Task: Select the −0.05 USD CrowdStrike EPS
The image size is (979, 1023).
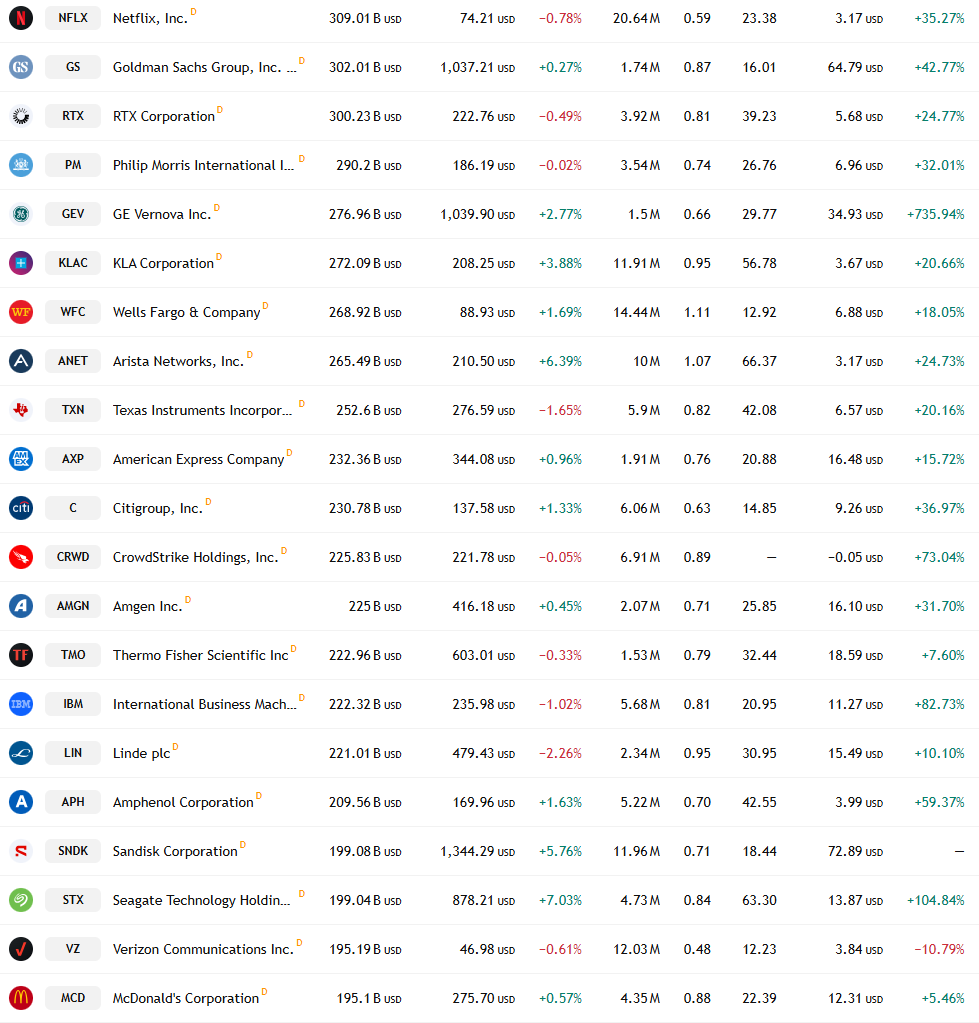Action: [x=855, y=557]
